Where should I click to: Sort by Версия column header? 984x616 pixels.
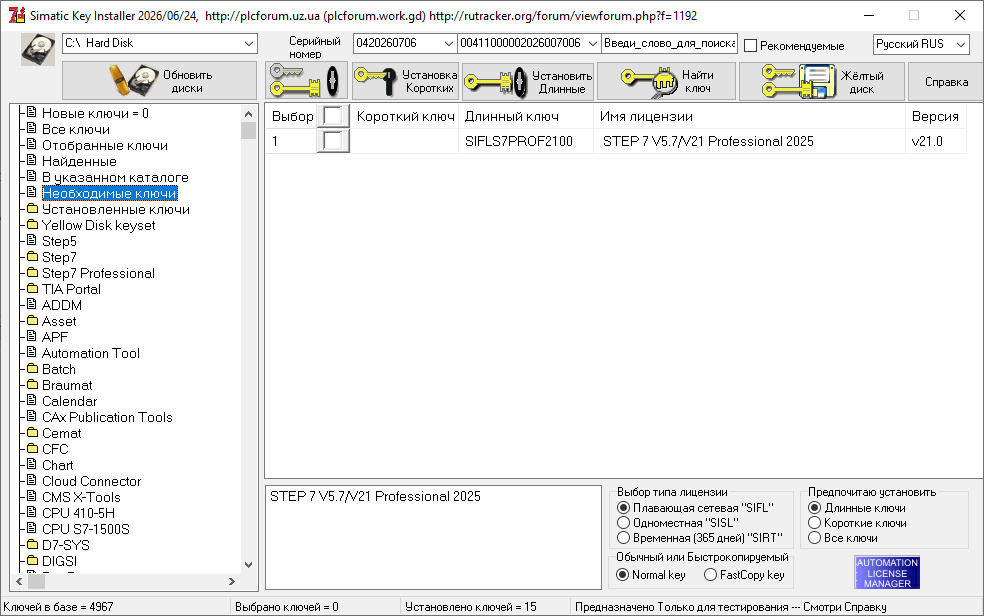(936, 116)
